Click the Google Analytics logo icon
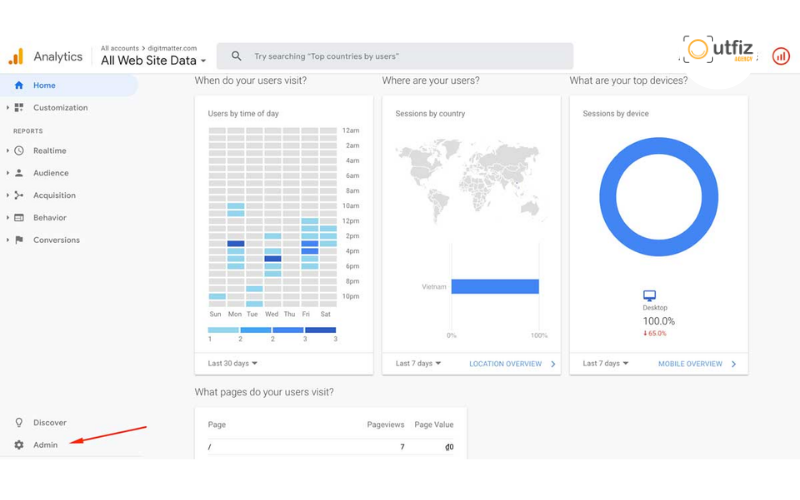800x500 pixels. [x=16, y=57]
